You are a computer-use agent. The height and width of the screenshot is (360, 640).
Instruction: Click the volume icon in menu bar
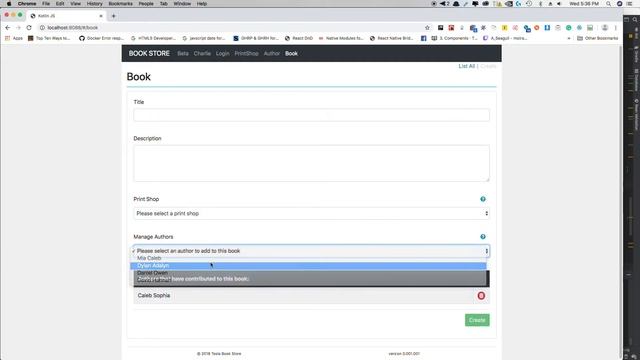(559, 4)
